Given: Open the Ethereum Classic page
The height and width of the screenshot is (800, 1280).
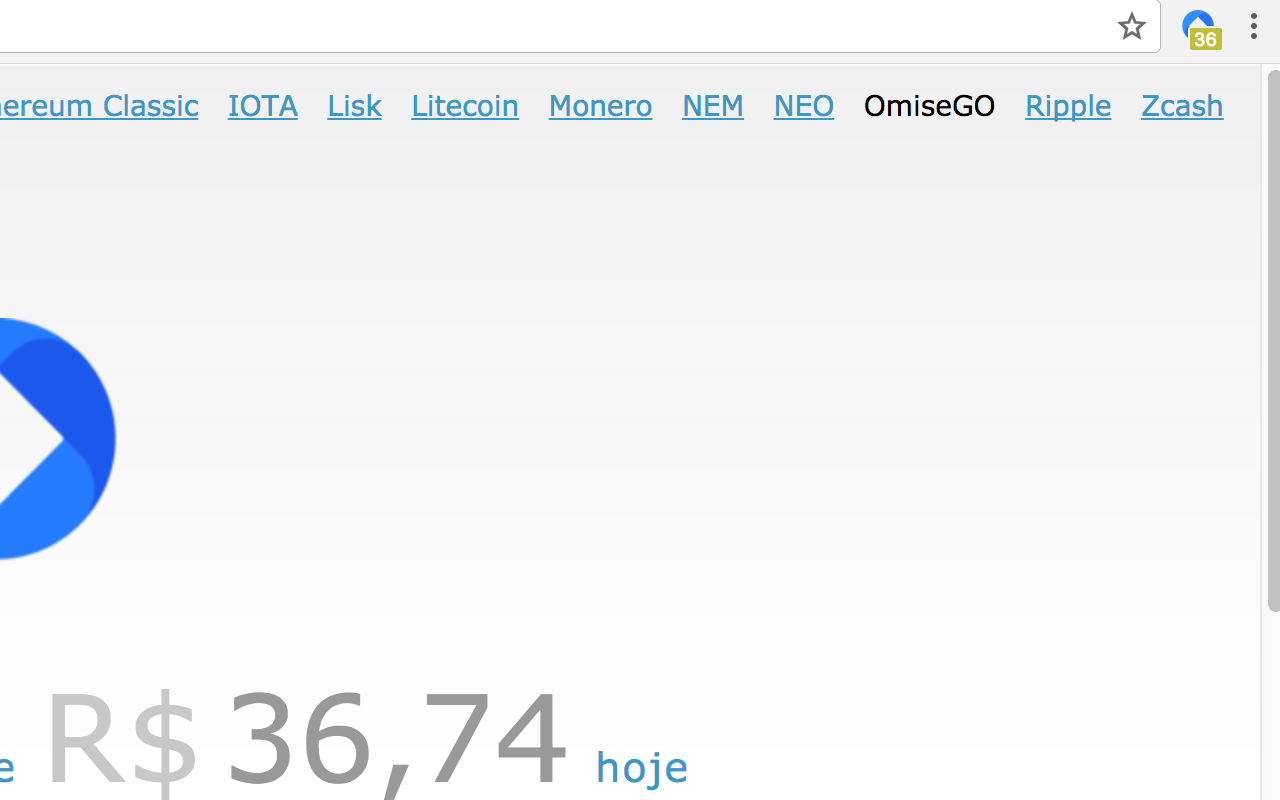Looking at the screenshot, I should click(99, 105).
